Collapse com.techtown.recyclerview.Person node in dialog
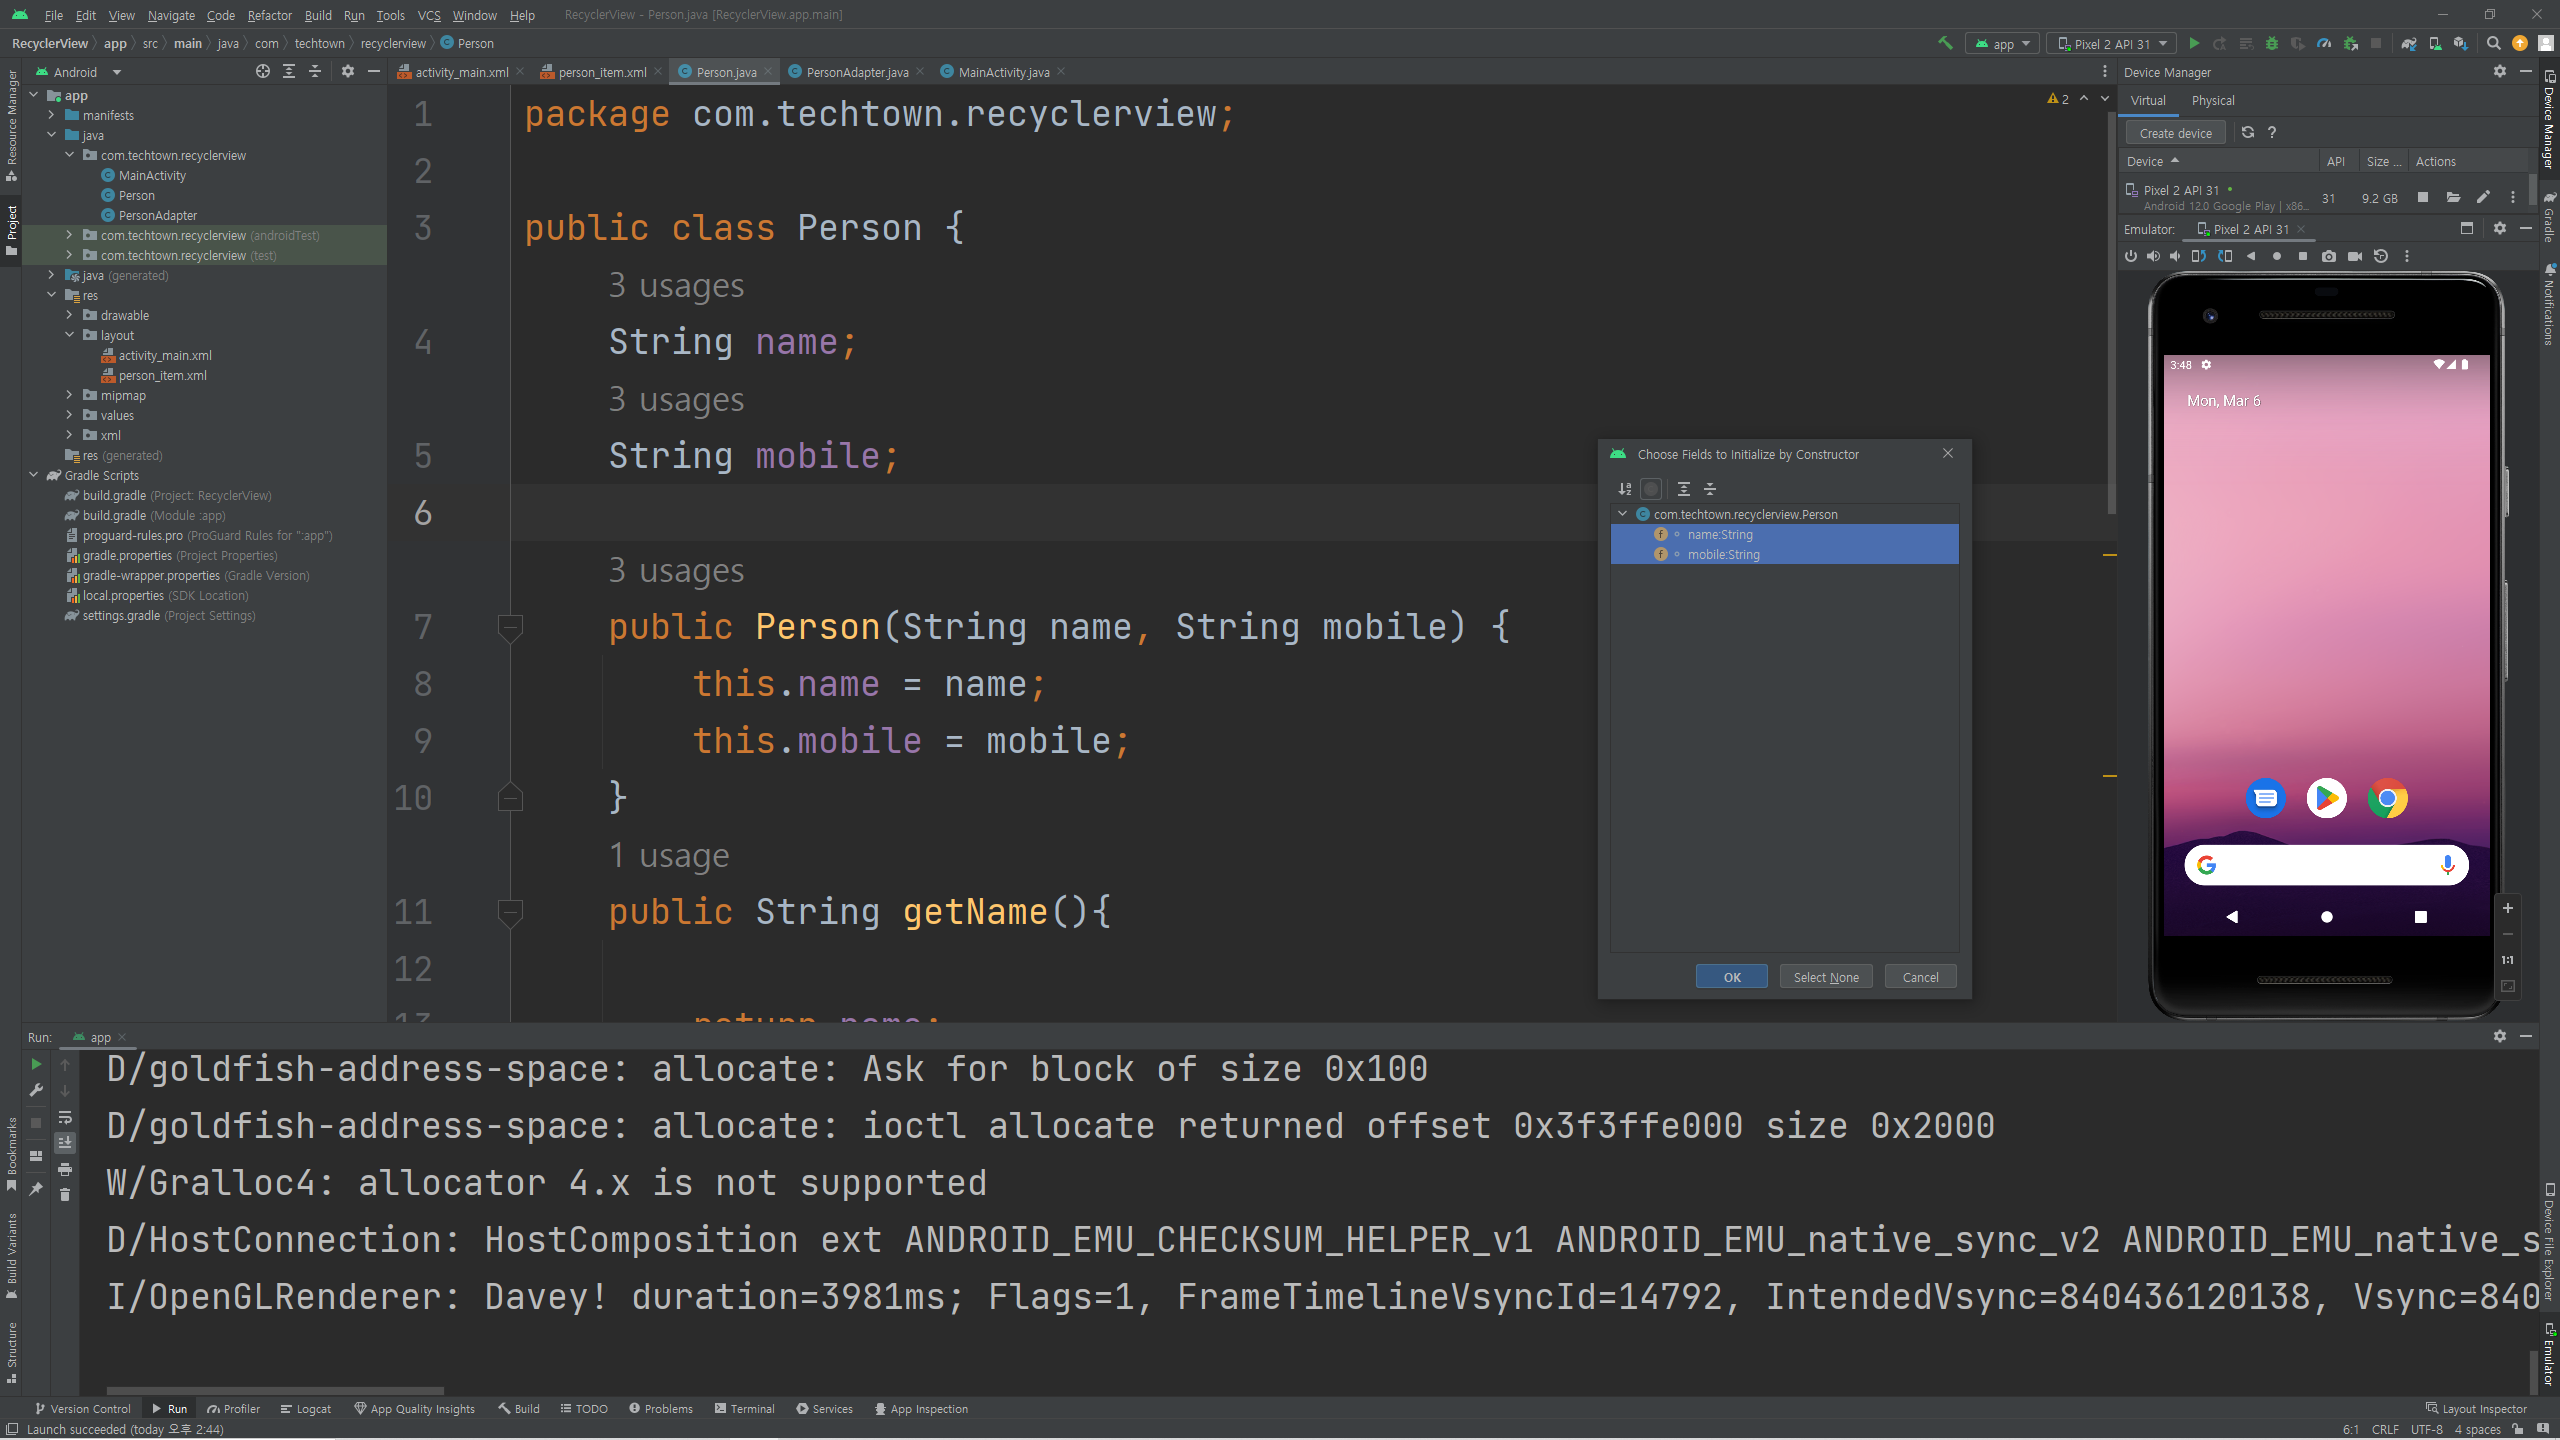2560x1440 pixels. (1623, 514)
